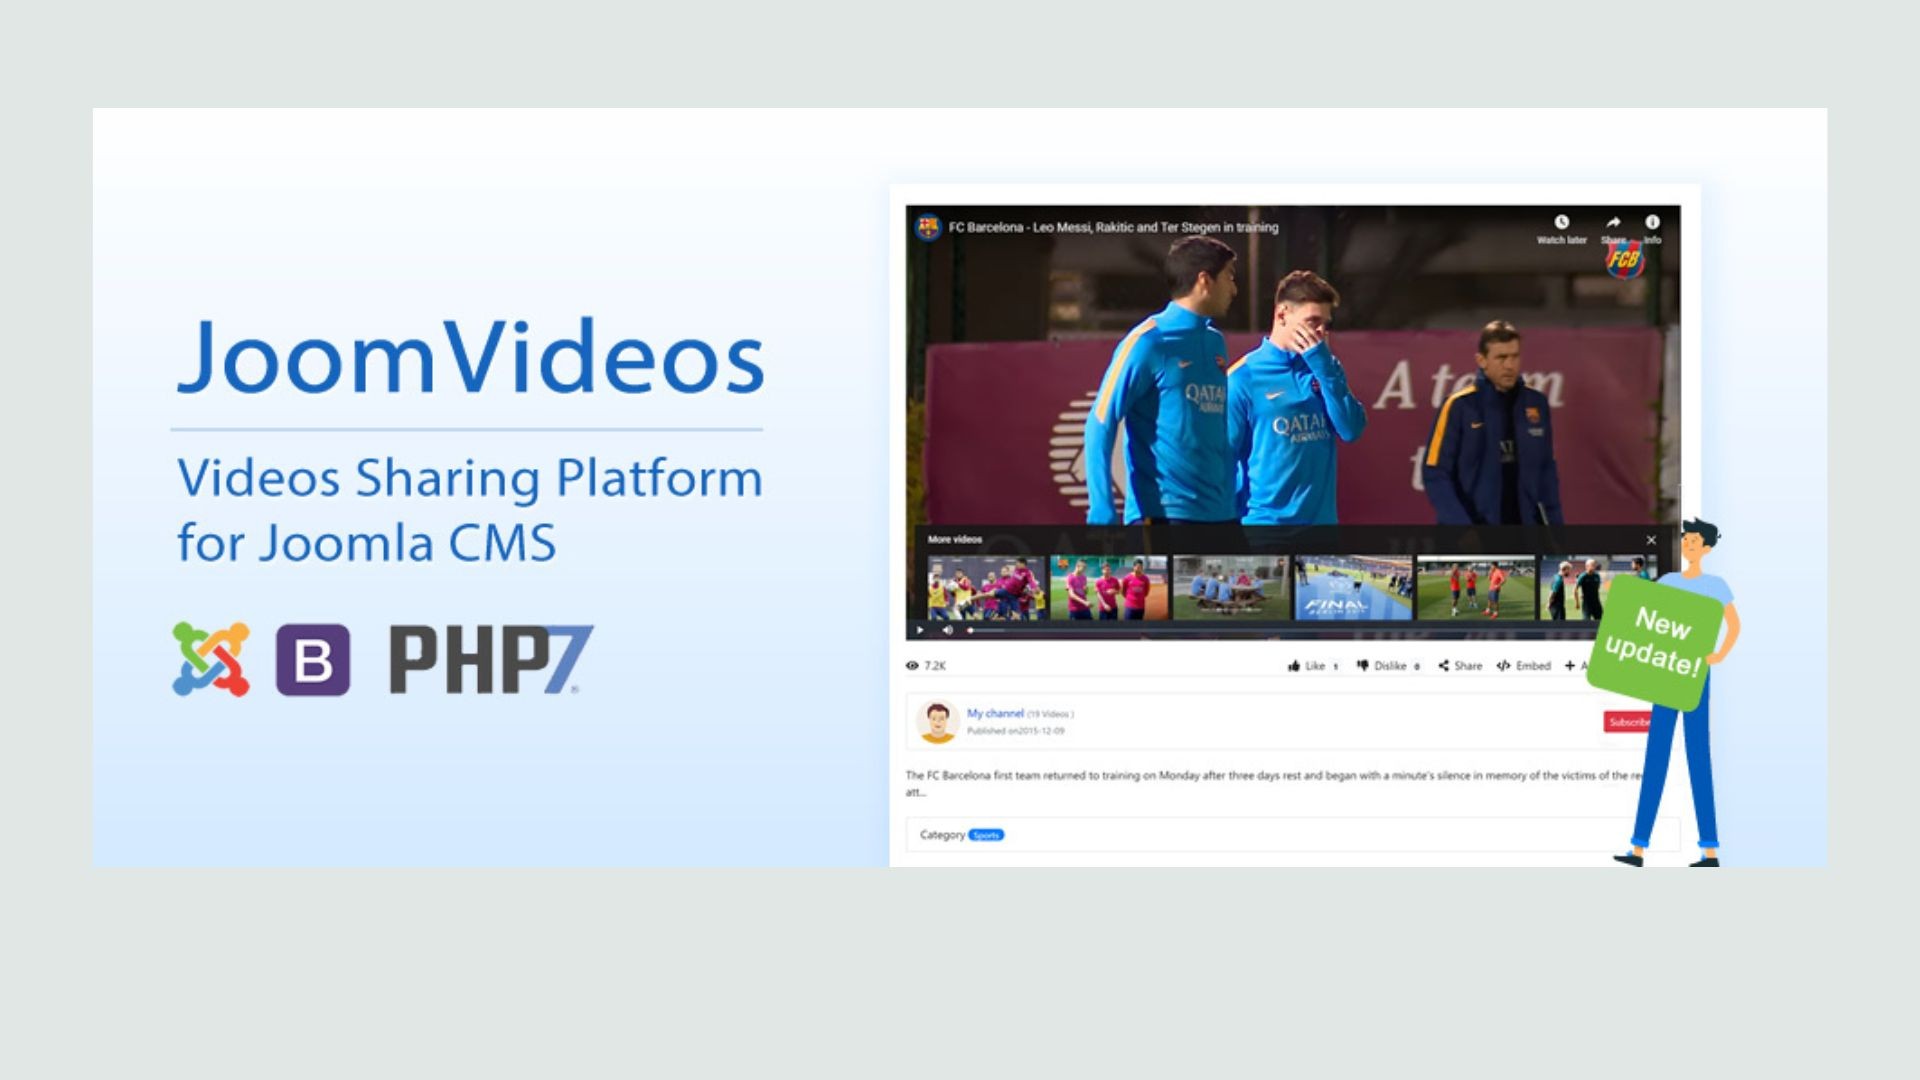Click the Bootstrap B logo icon
Viewport: 1920px width, 1080px height.
(x=313, y=660)
